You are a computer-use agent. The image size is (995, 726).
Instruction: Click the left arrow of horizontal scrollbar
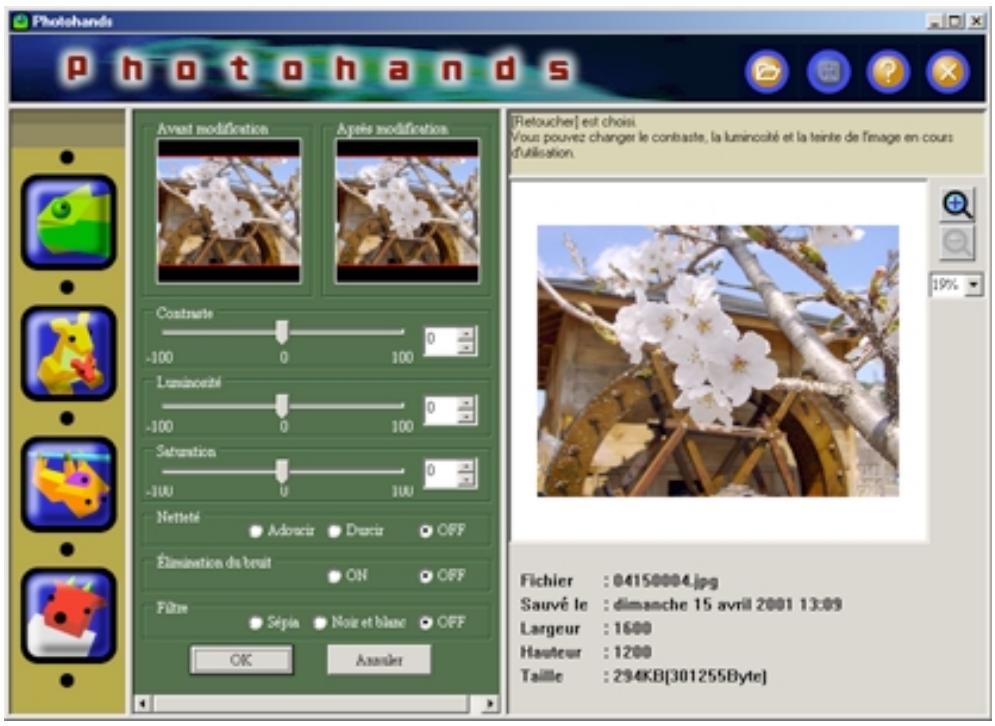(143, 703)
